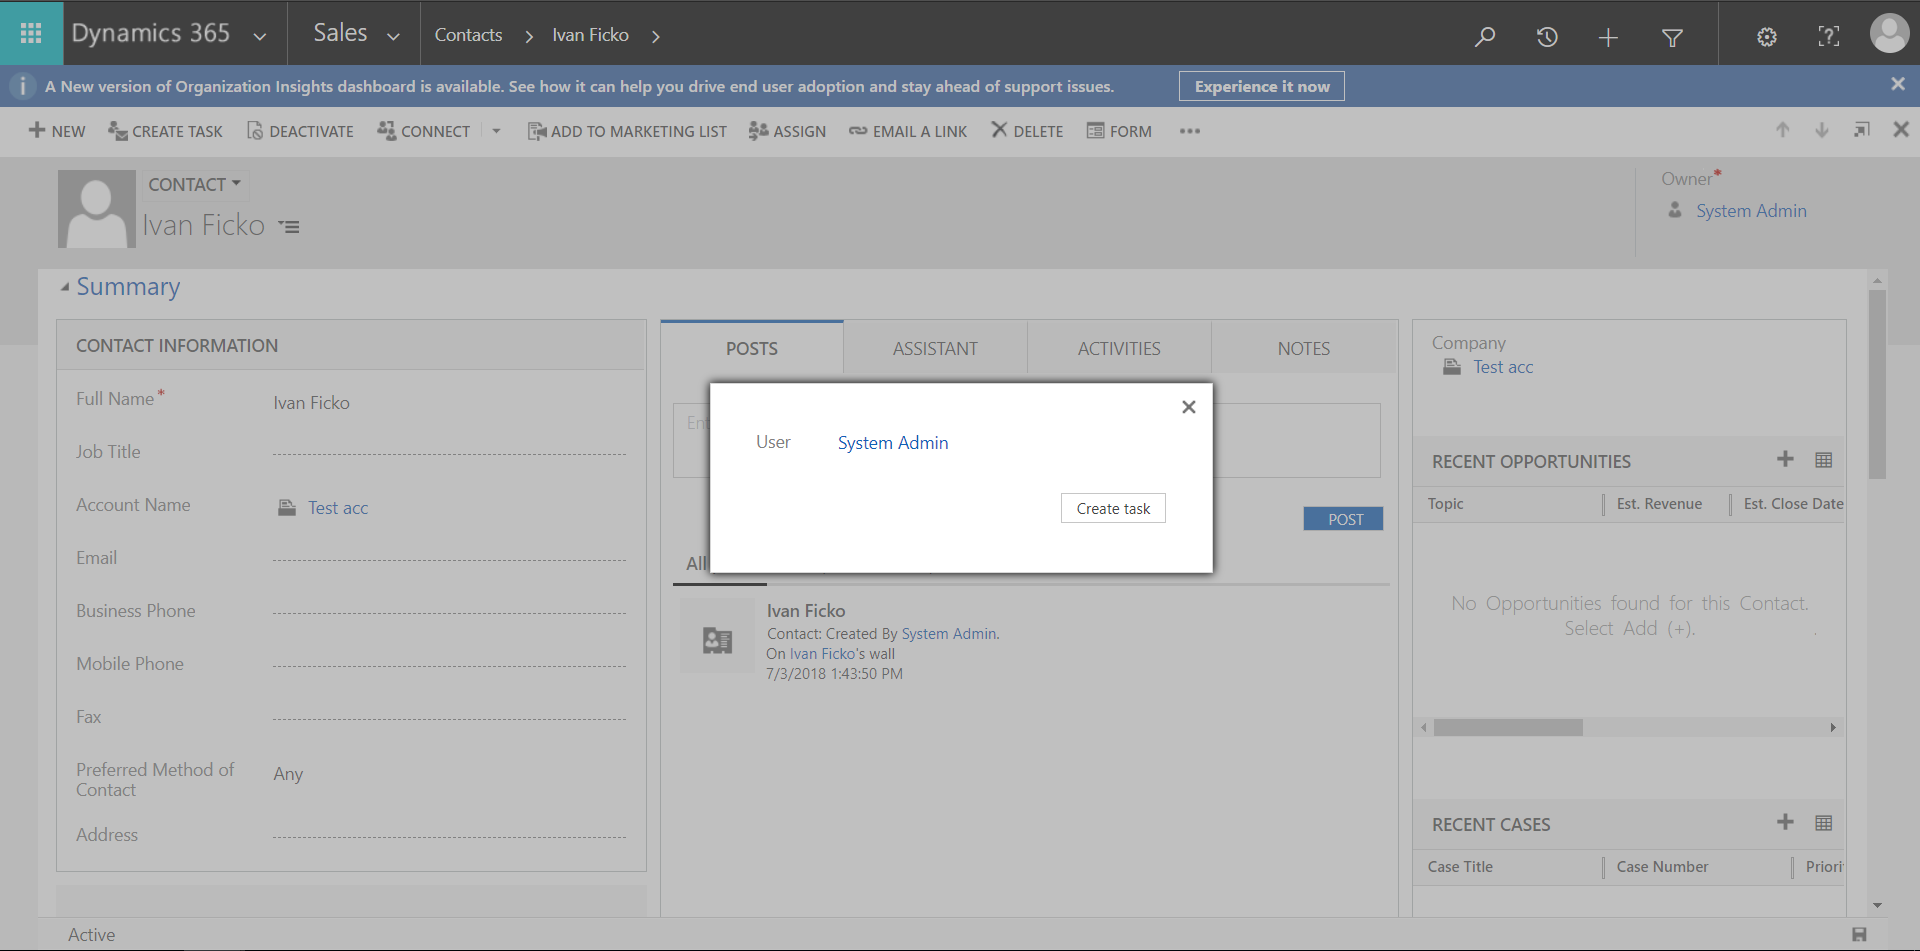Click the search magnifier icon

pos(1485,37)
